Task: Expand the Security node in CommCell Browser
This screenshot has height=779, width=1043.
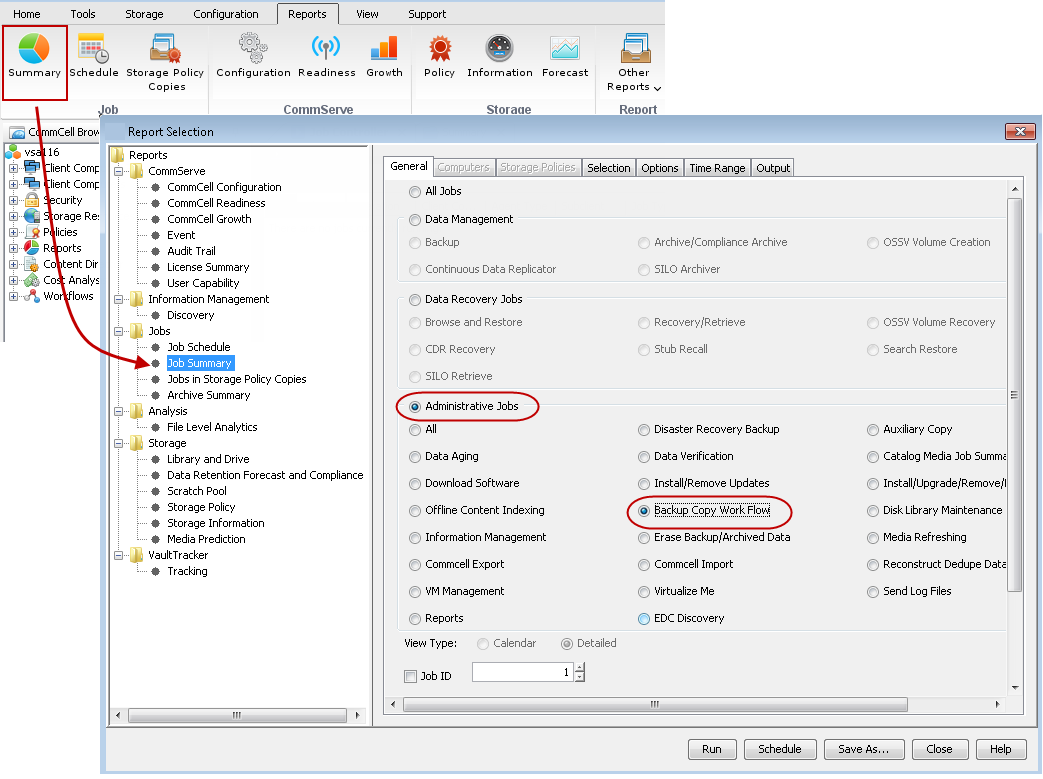Action: click(13, 200)
